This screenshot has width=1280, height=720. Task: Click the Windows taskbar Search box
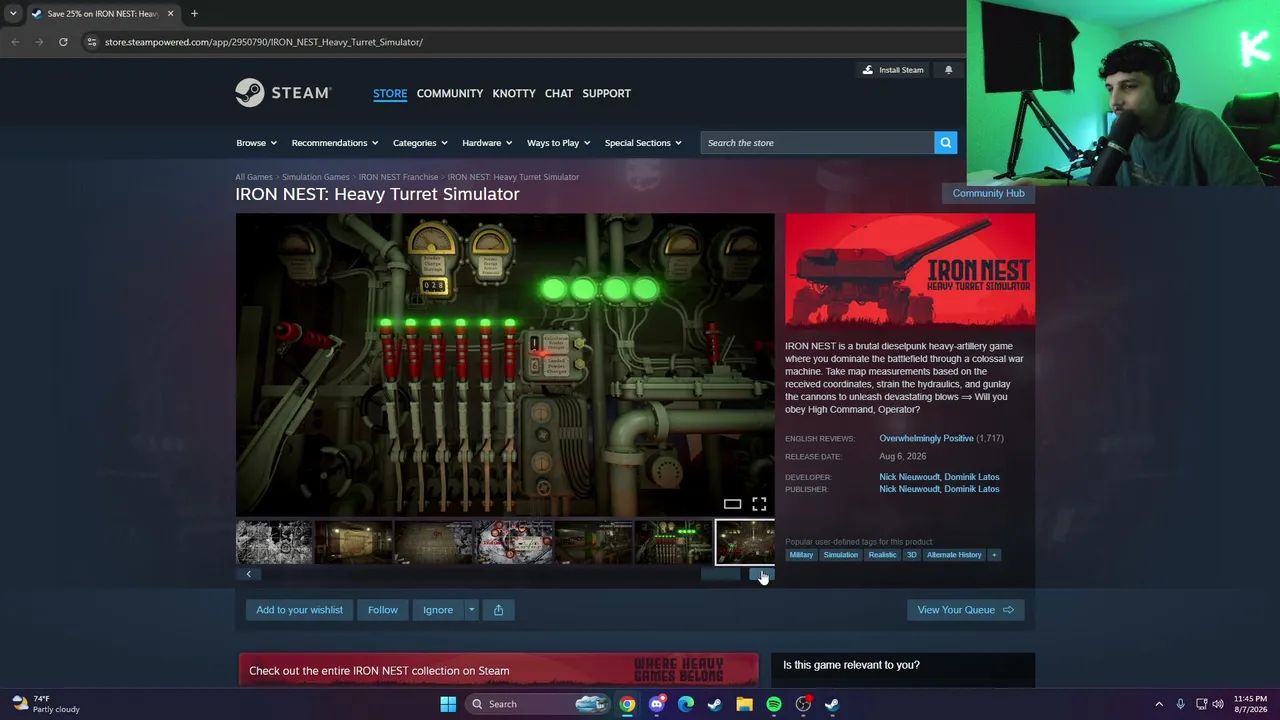coord(538,704)
